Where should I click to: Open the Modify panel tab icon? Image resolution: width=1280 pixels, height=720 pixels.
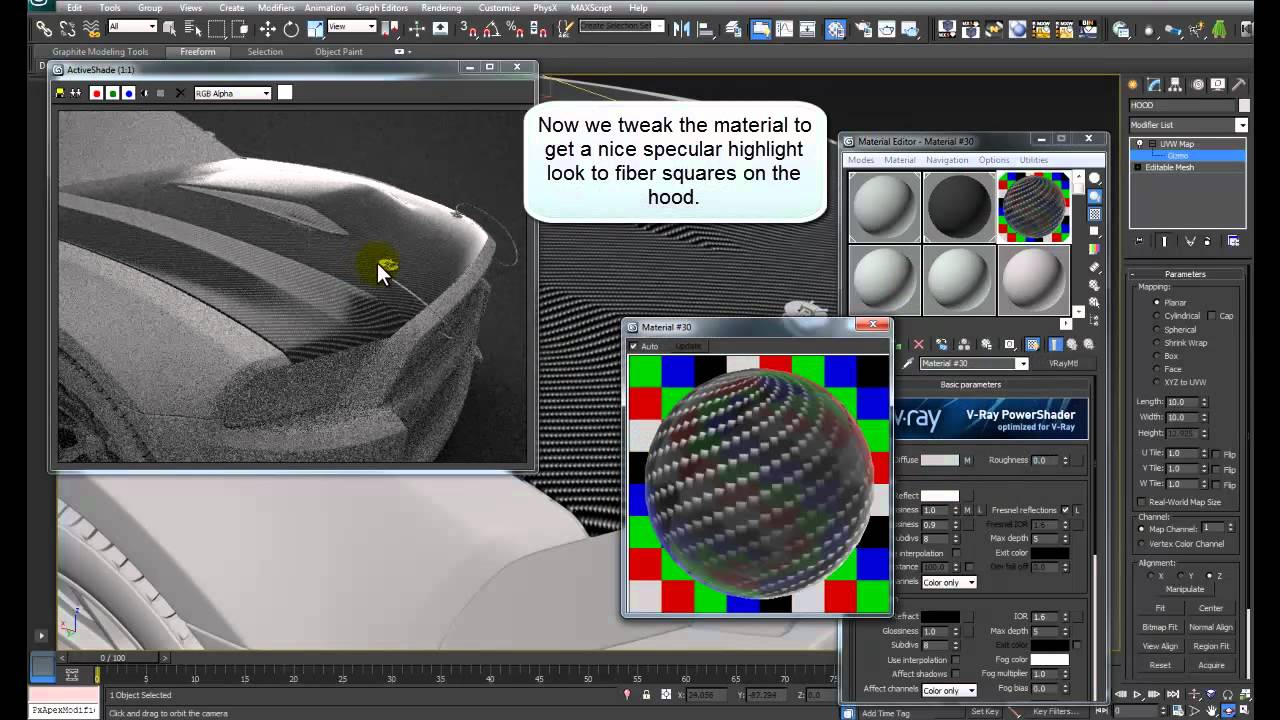coord(1153,85)
